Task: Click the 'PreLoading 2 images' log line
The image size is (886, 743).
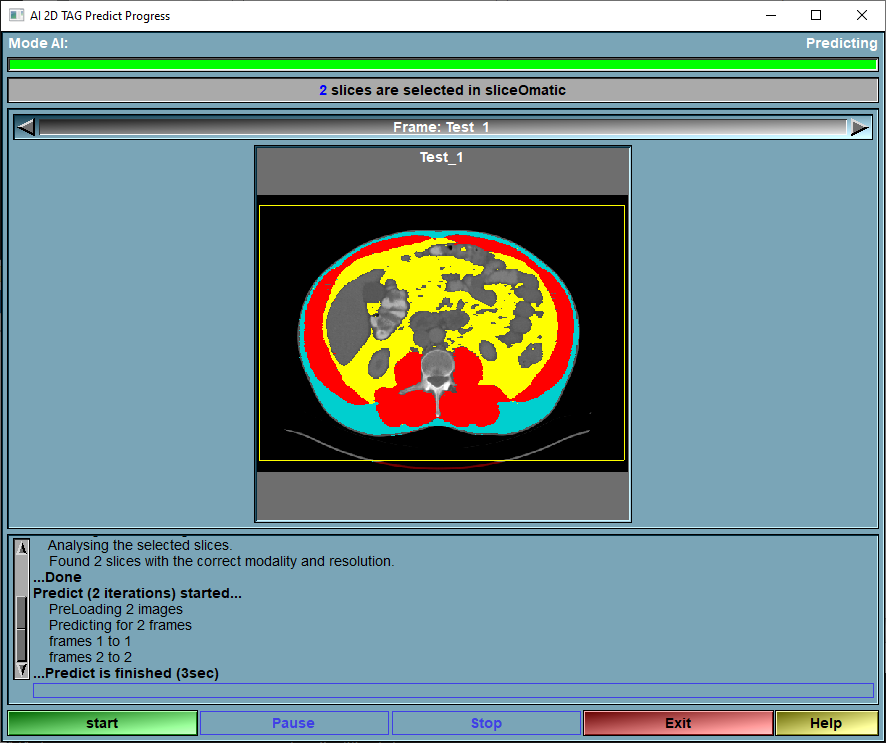Action: pos(116,609)
